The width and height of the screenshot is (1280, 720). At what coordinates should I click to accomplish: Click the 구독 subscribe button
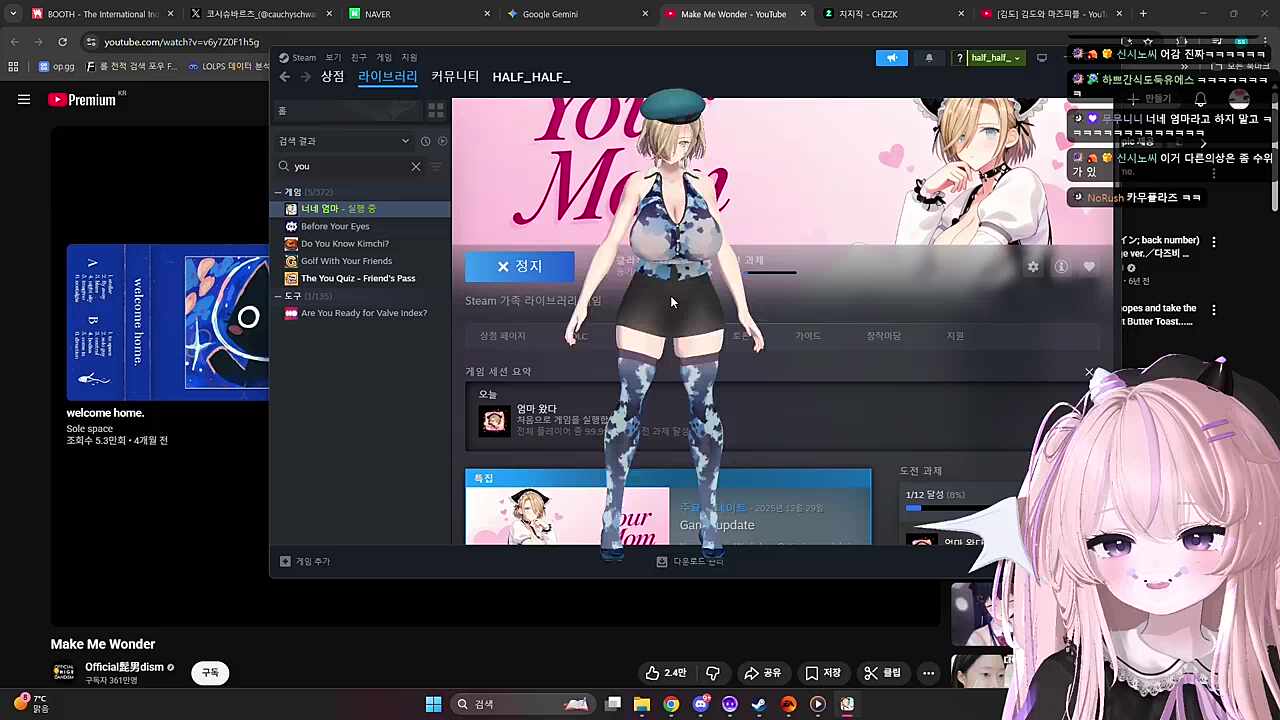click(210, 673)
